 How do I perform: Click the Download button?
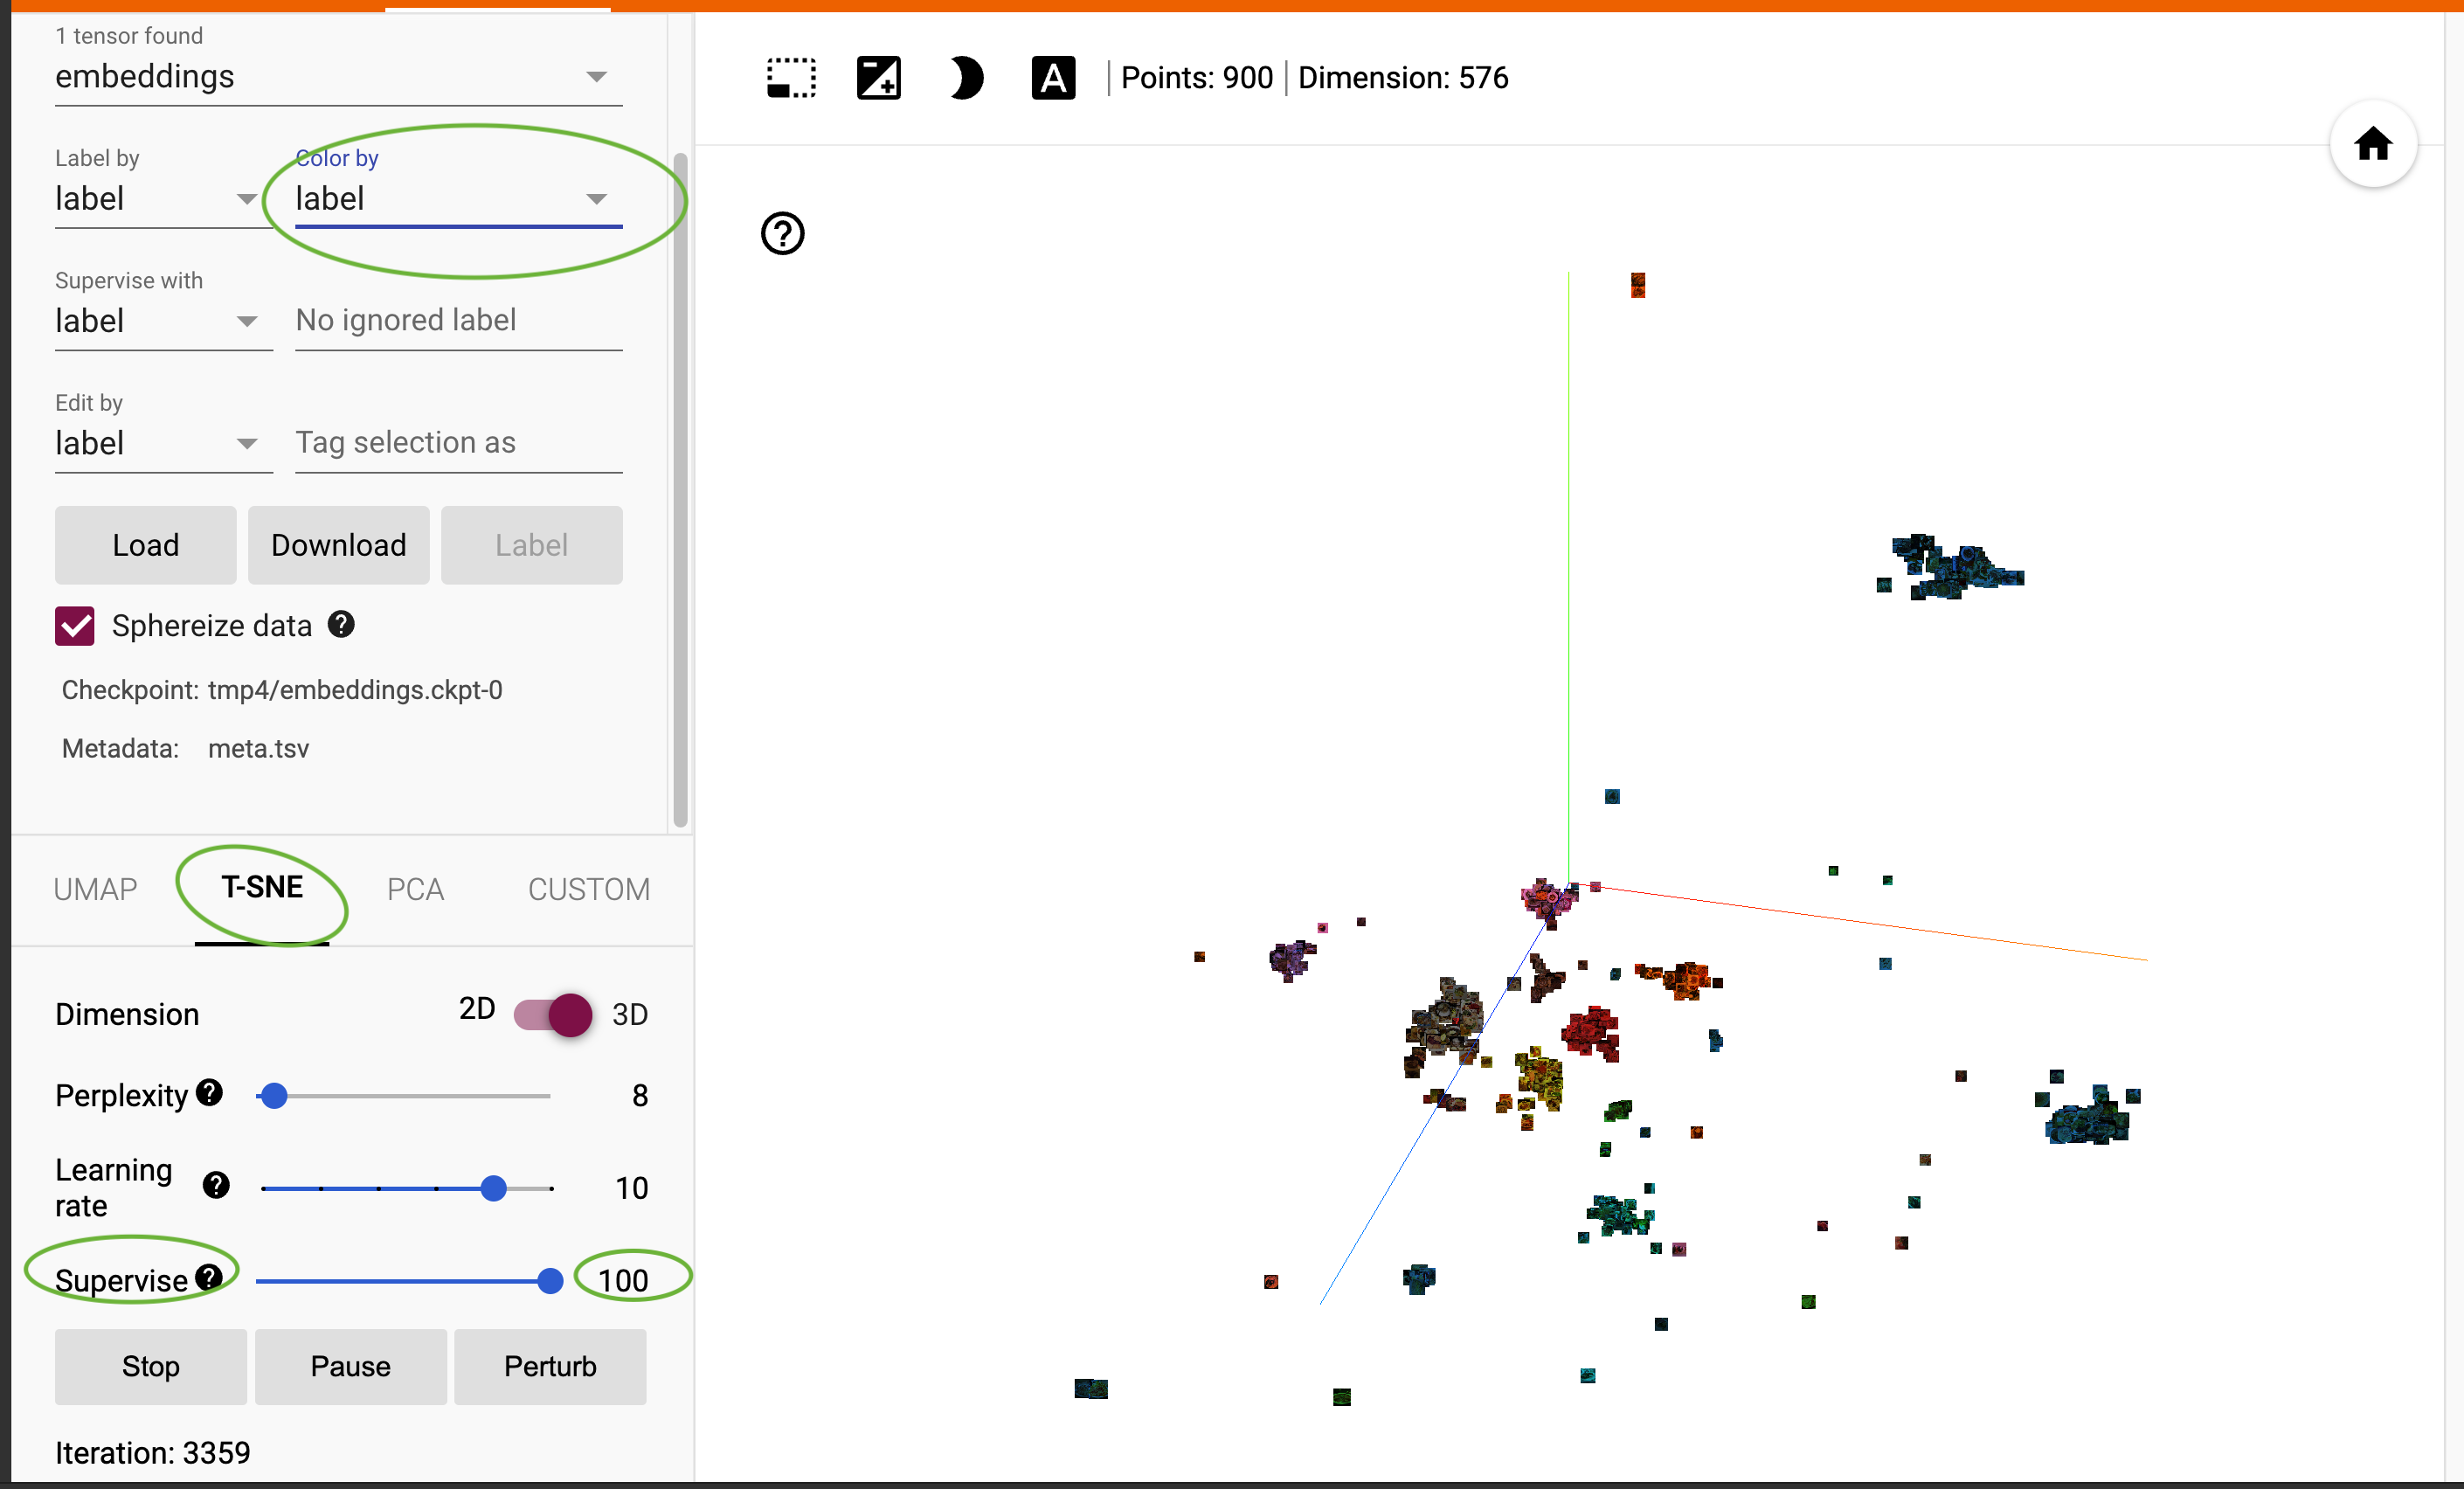338,545
